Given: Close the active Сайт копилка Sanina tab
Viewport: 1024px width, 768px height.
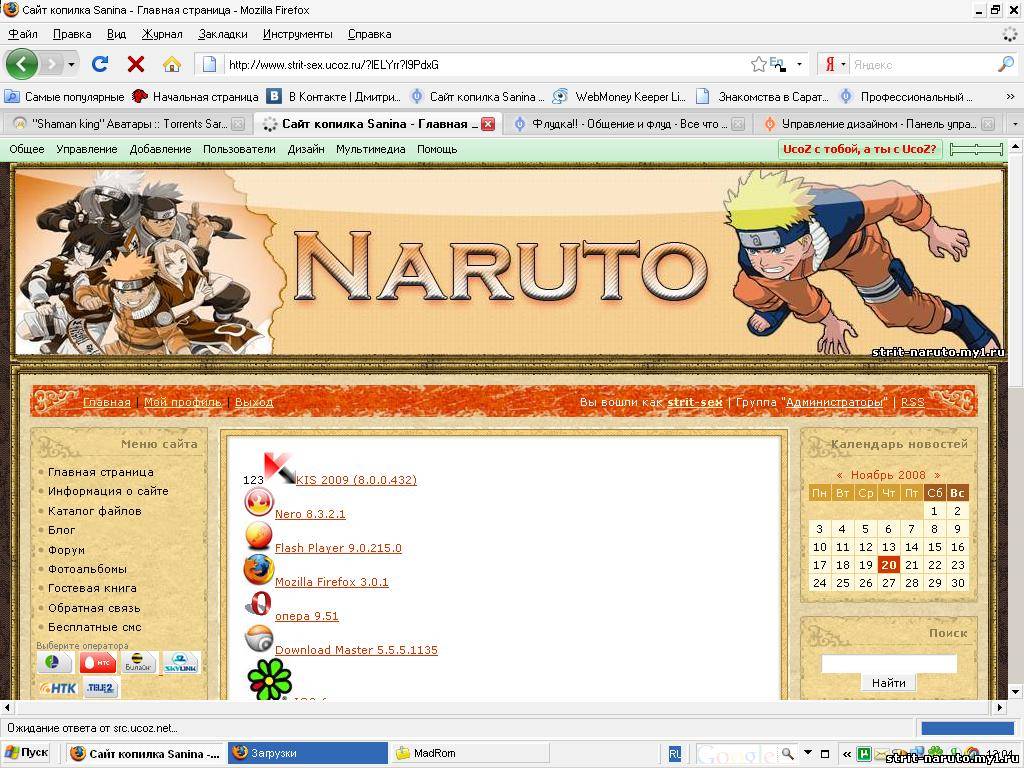Looking at the screenshot, I should click(x=488, y=124).
